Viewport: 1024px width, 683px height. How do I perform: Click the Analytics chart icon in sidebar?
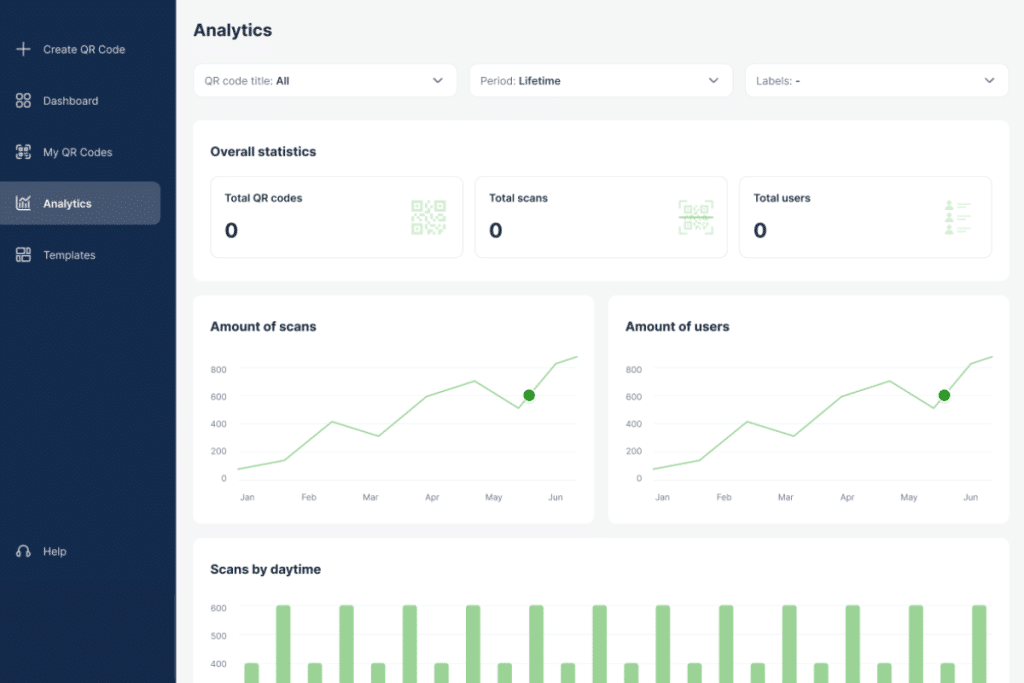click(x=22, y=202)
